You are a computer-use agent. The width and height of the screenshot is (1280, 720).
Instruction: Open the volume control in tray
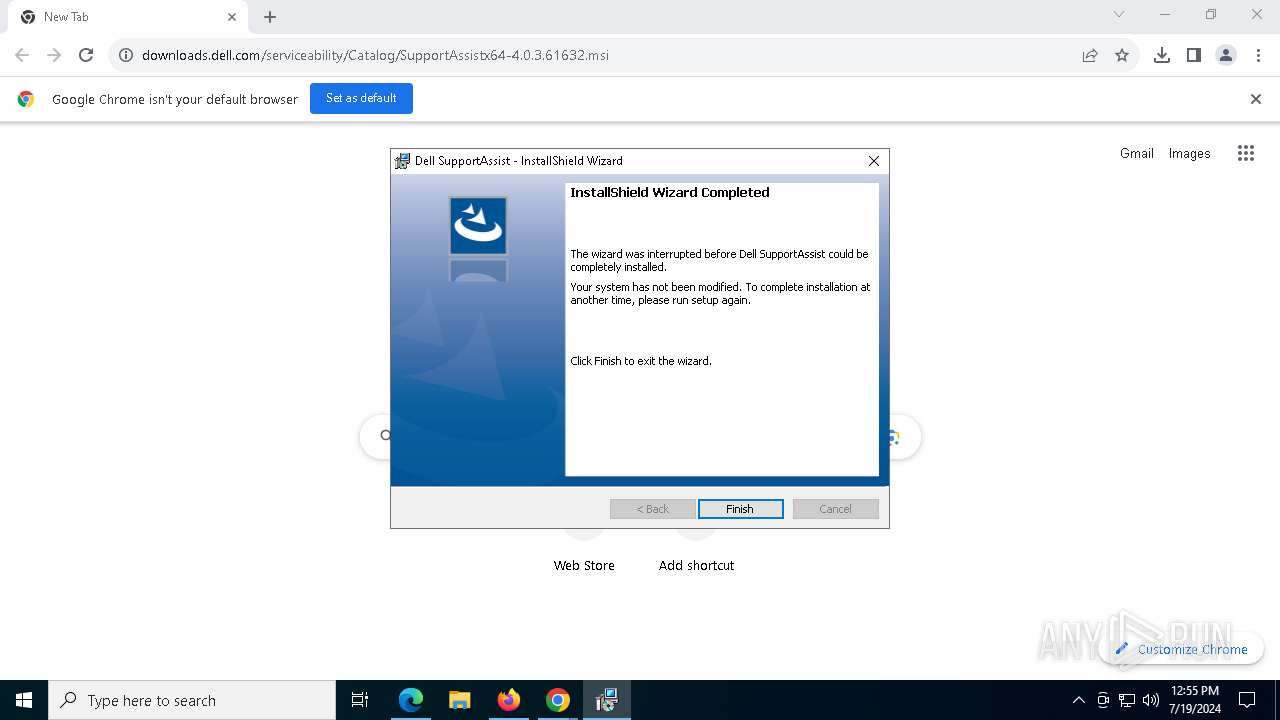1151,700
